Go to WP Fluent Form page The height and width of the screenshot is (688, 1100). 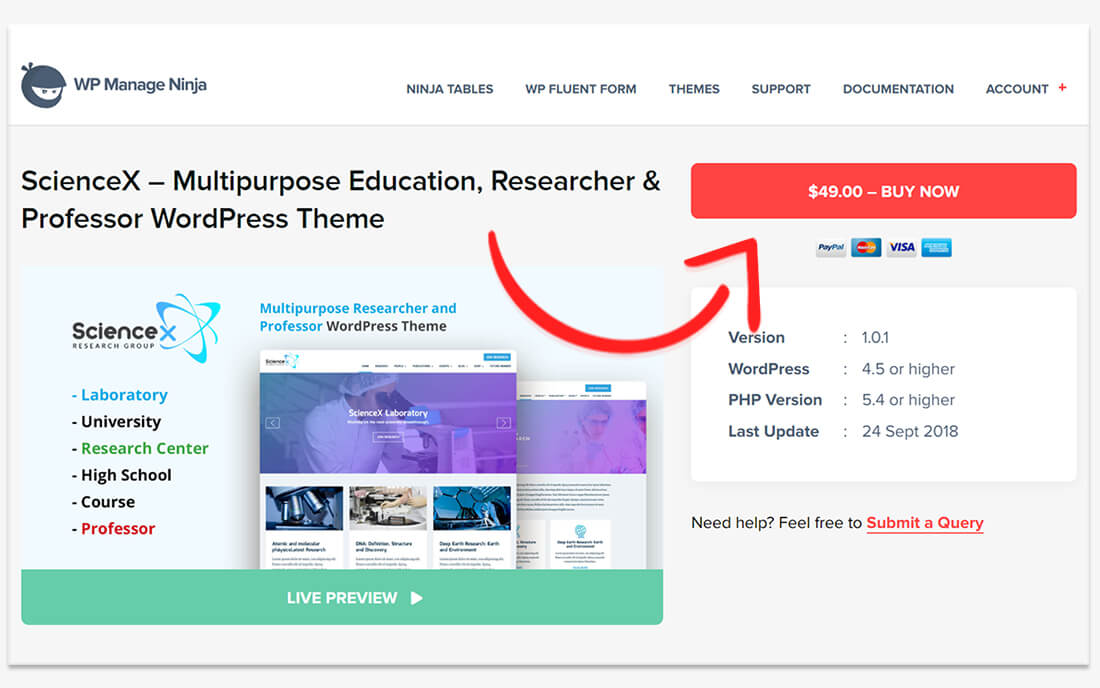click(x=580, y=89)
